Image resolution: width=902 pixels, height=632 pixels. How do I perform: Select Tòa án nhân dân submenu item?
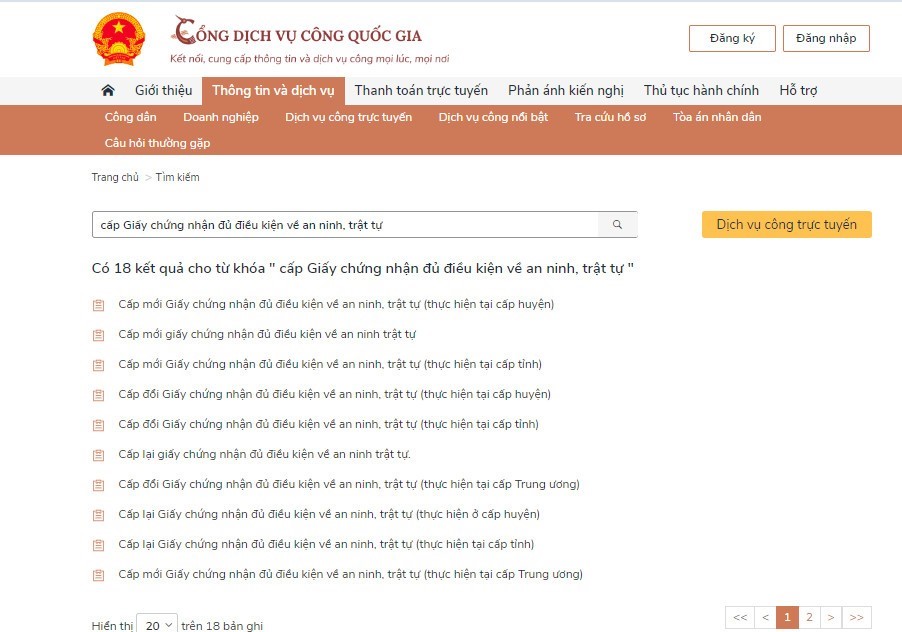[717, 117]
